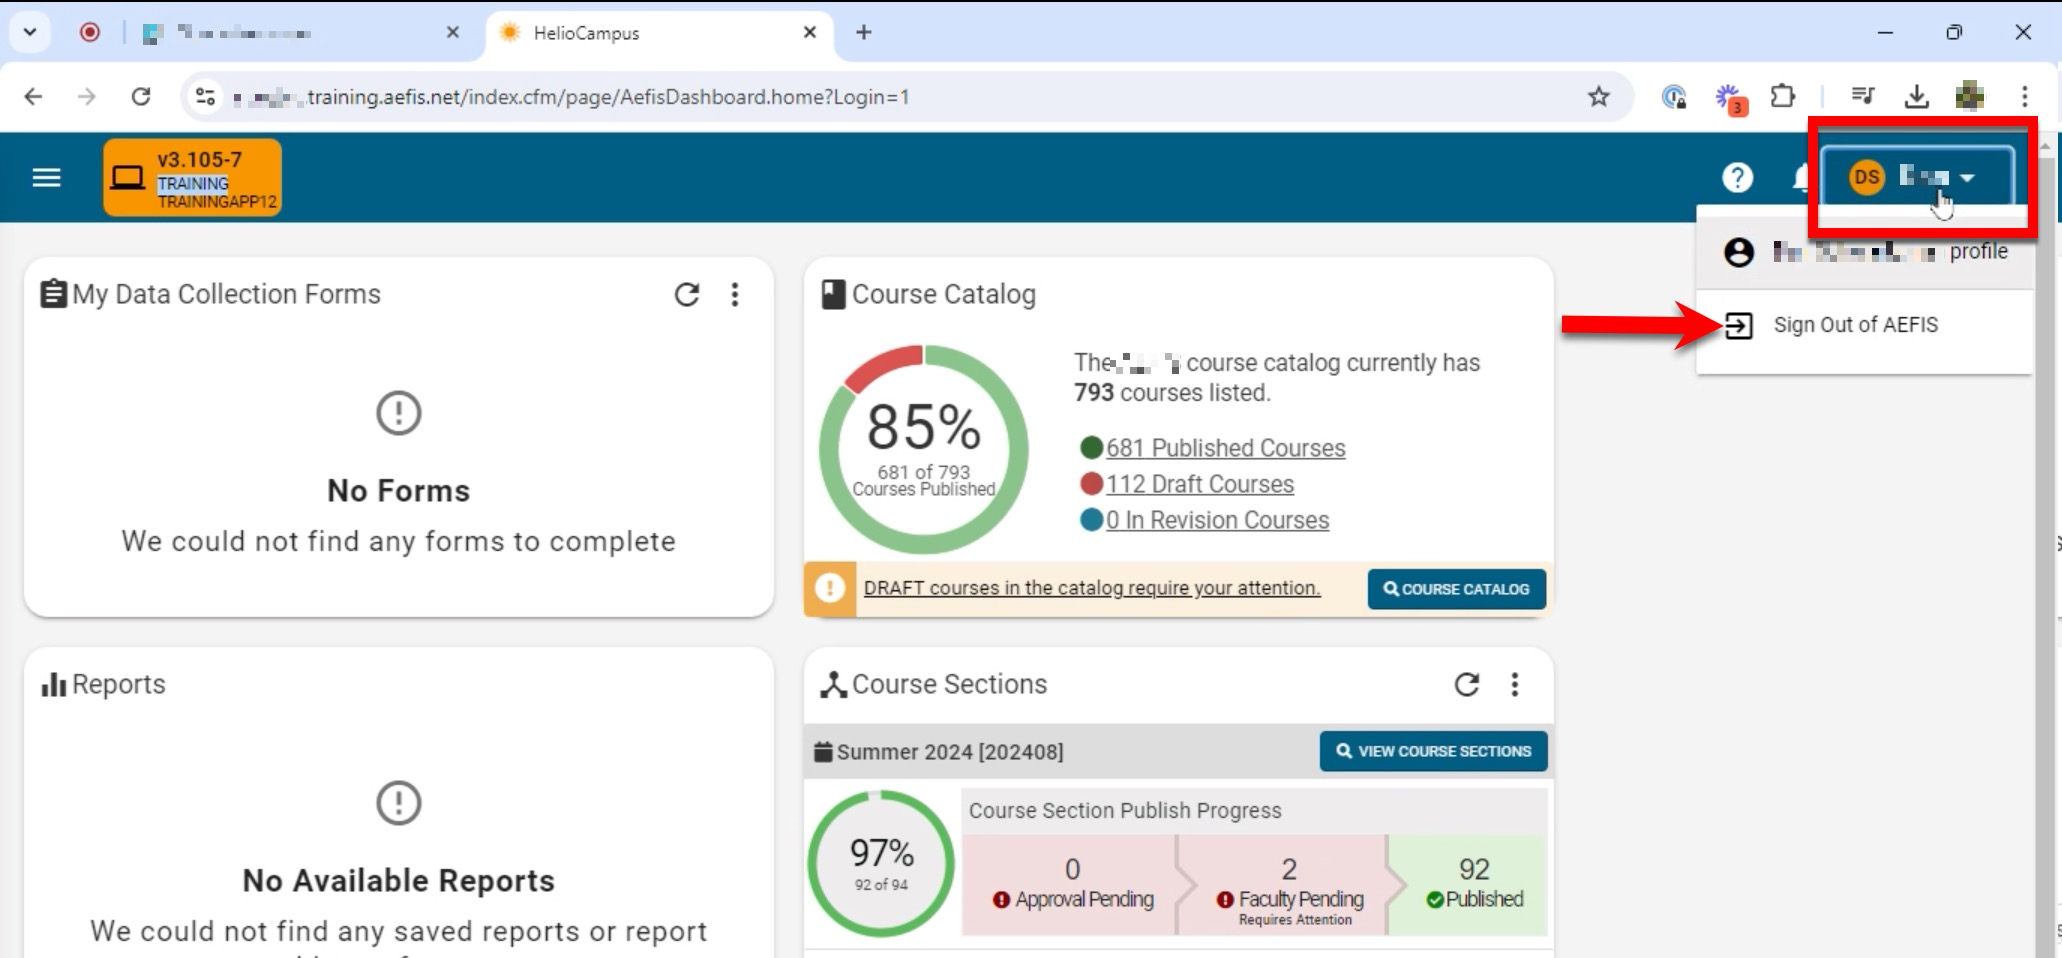Click the help question mark icon
The width and height of the screenshot is (2062, 958).
1737,178
